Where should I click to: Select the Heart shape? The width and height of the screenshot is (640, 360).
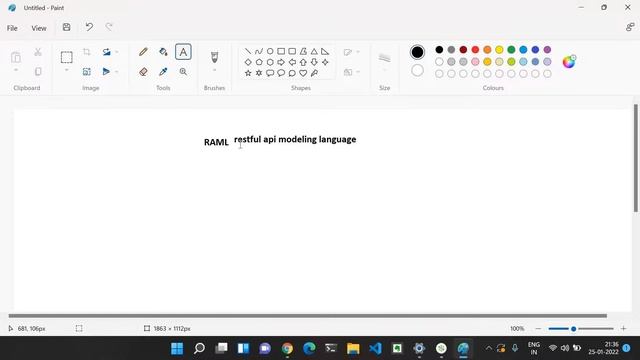[303, 73]
